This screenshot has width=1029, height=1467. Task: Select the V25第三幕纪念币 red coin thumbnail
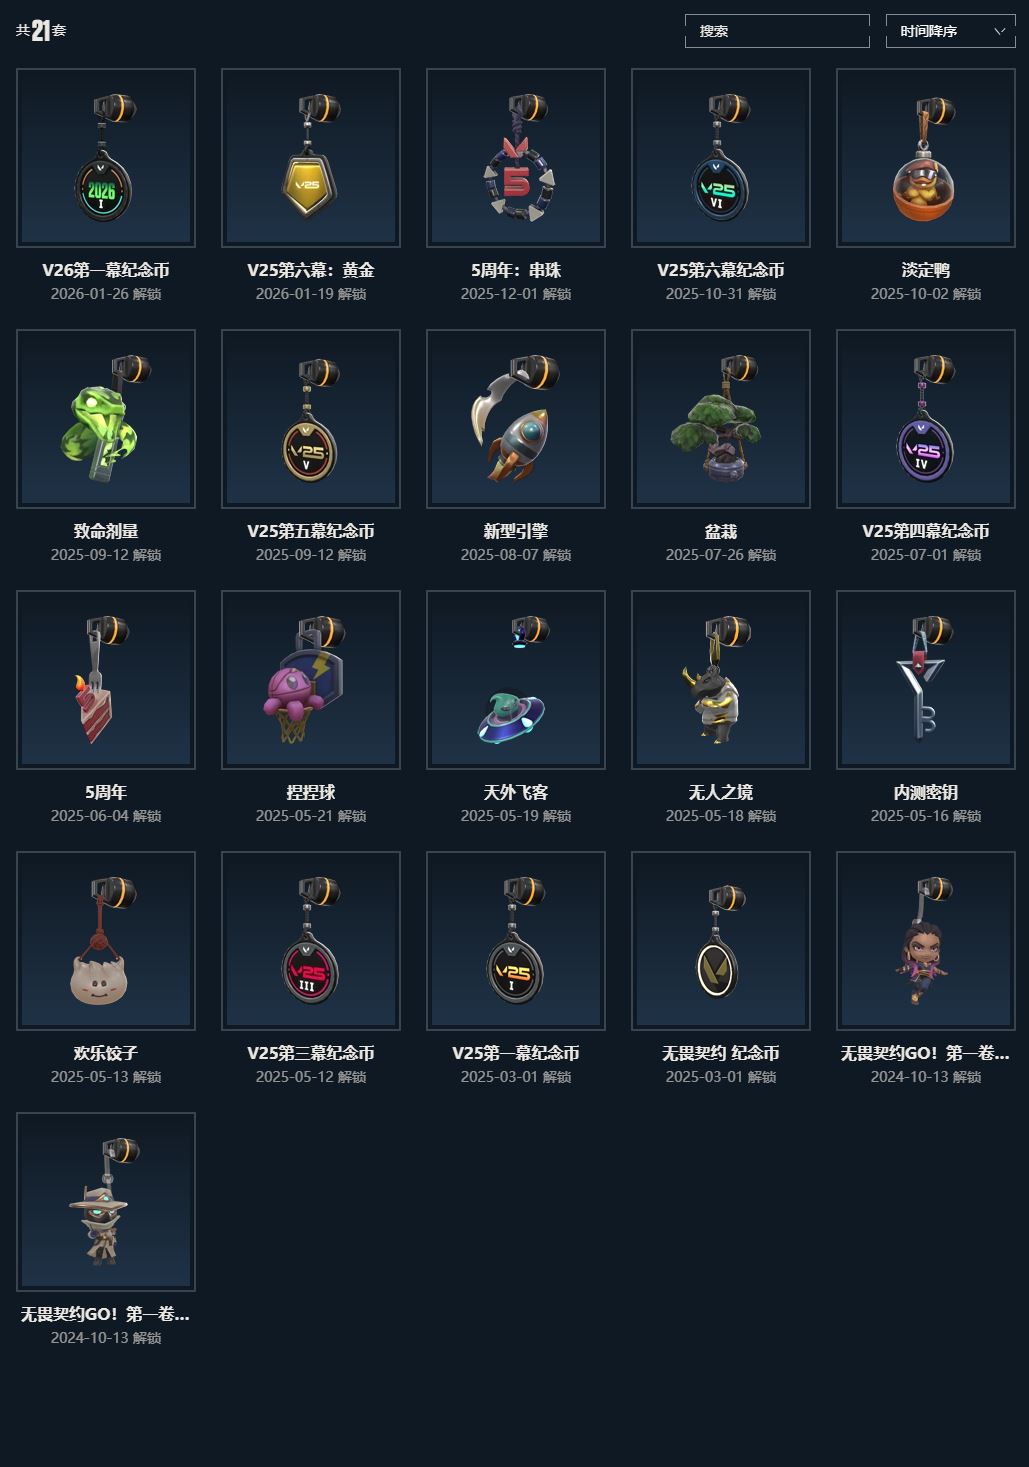click(311, 941)
